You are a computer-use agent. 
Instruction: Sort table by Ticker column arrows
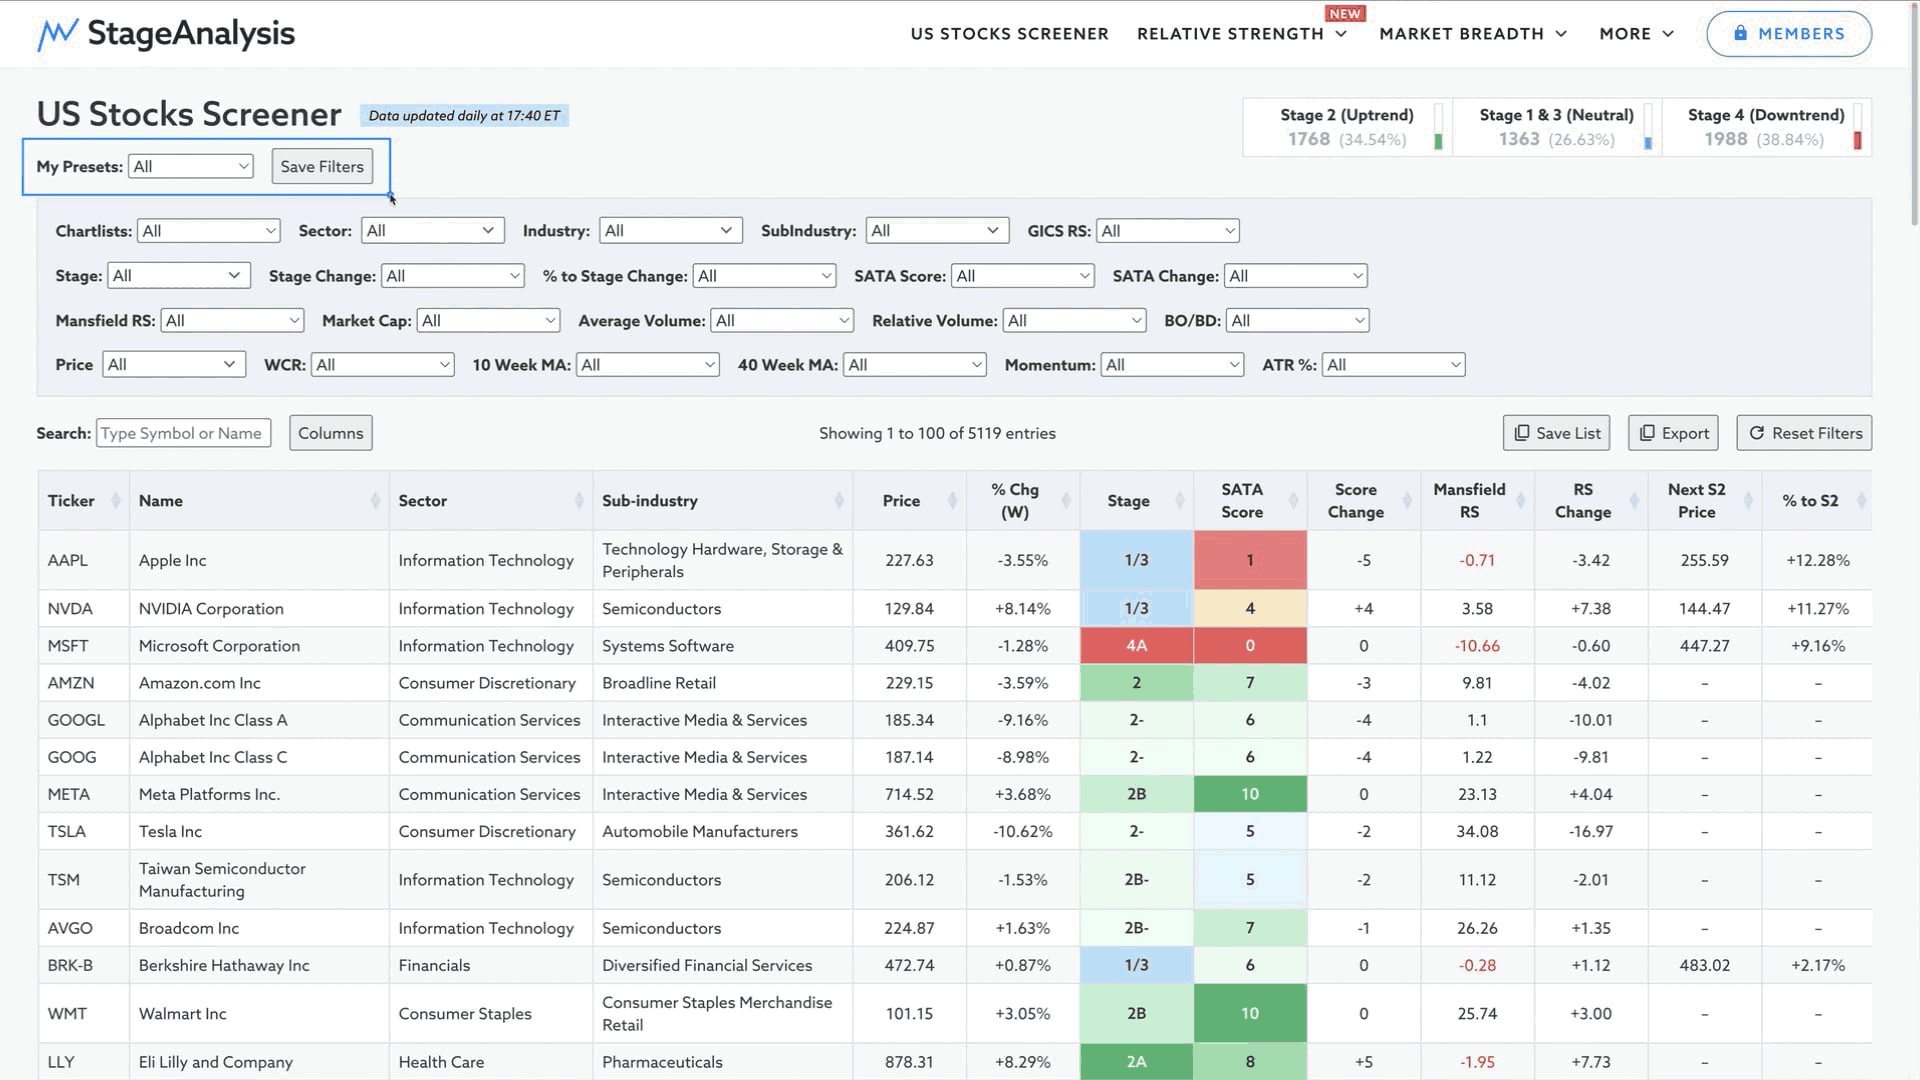tap(116, 501)
